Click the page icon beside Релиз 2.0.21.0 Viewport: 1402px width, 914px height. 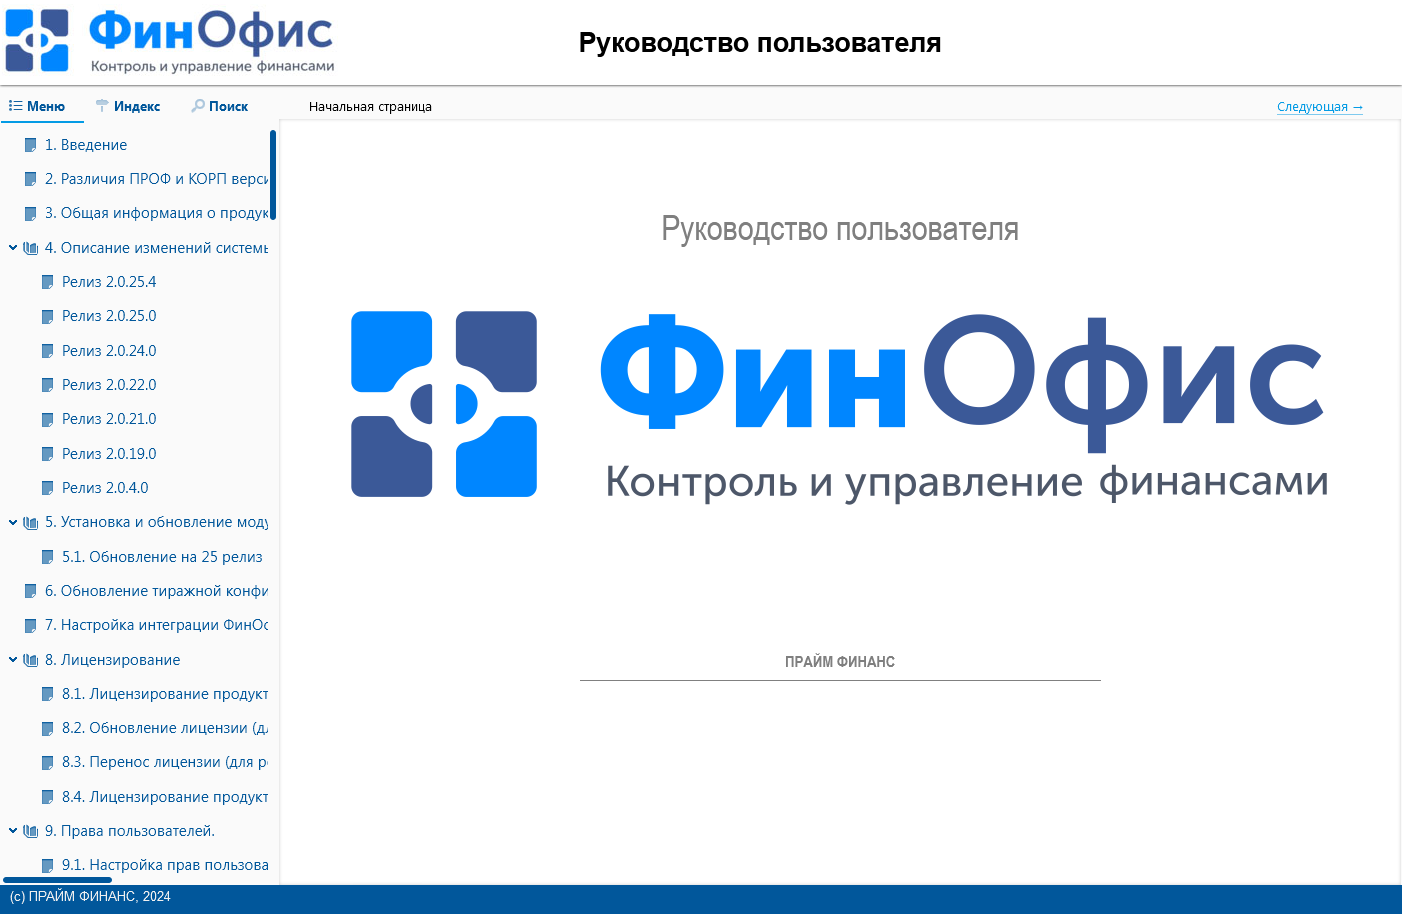48,419
